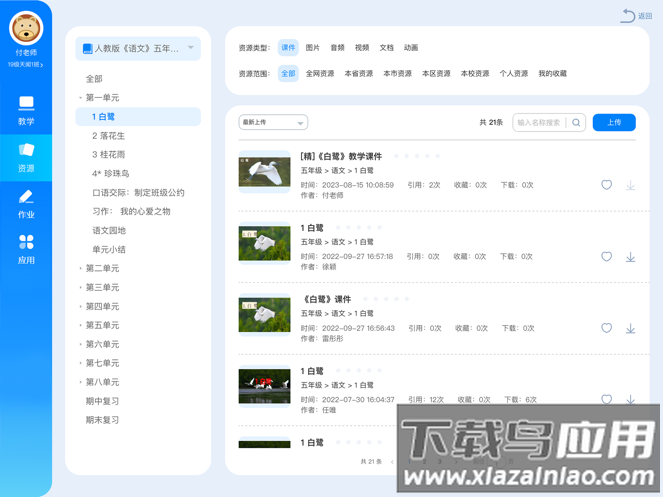This screenshot has width=663, height=497.
Task: Open the 应用 apps section
Action: (x=26, y=249)
